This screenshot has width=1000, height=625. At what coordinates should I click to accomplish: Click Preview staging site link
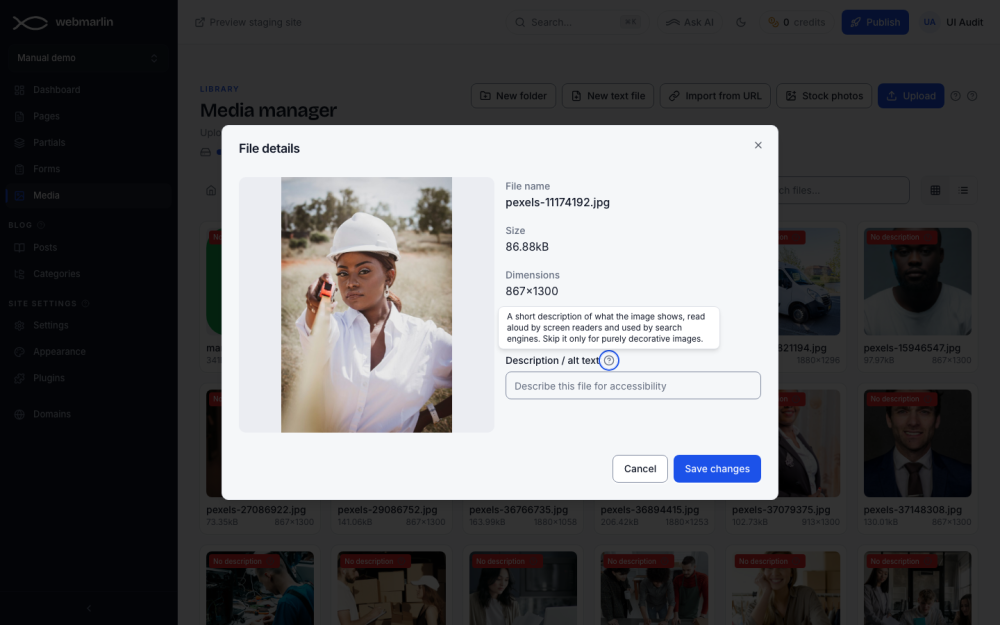248,22
